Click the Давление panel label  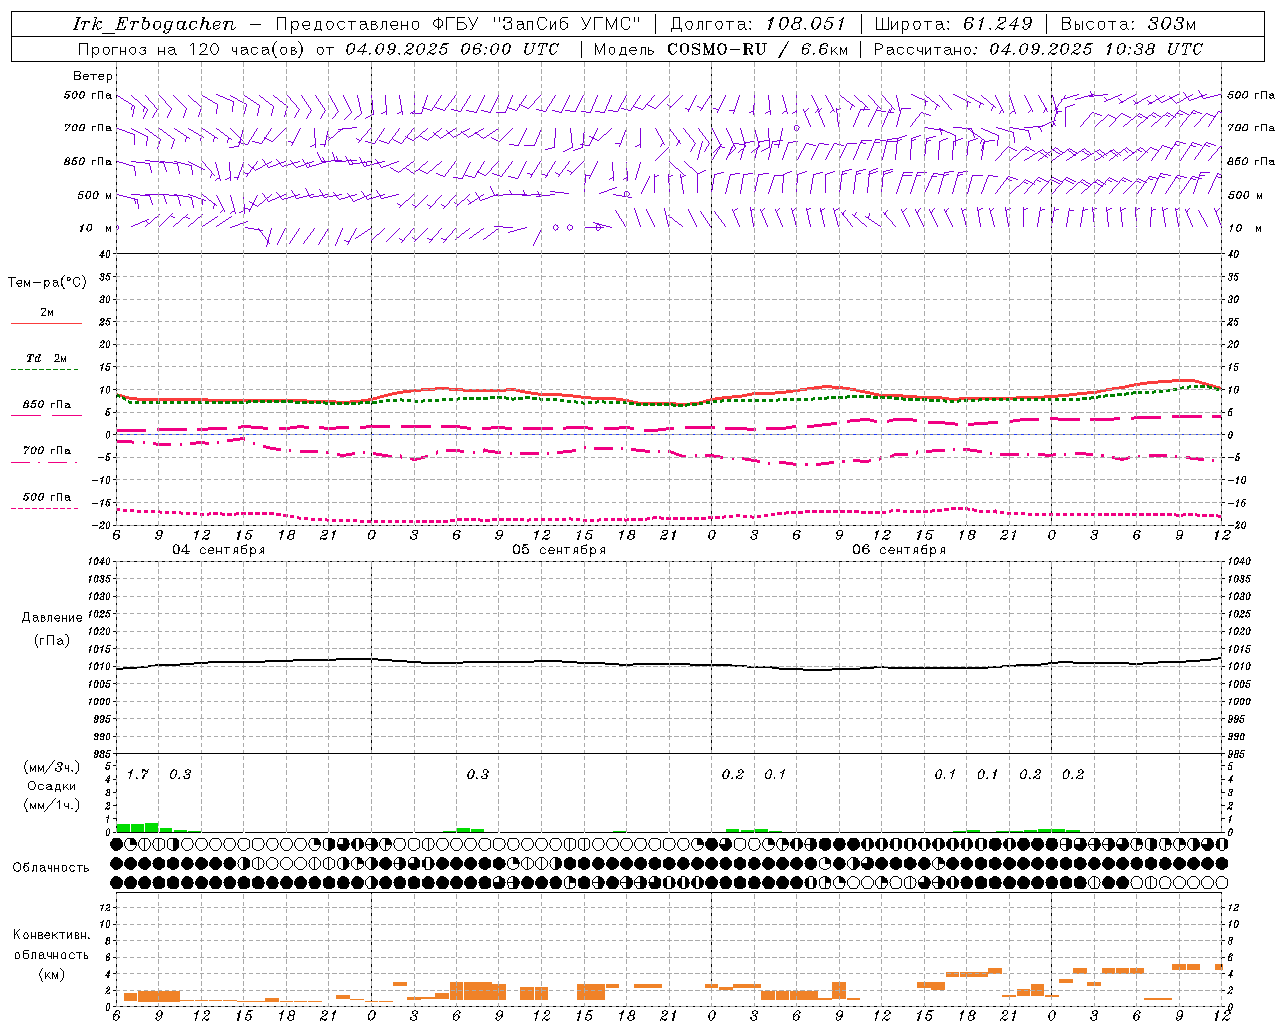click(52, 618)
